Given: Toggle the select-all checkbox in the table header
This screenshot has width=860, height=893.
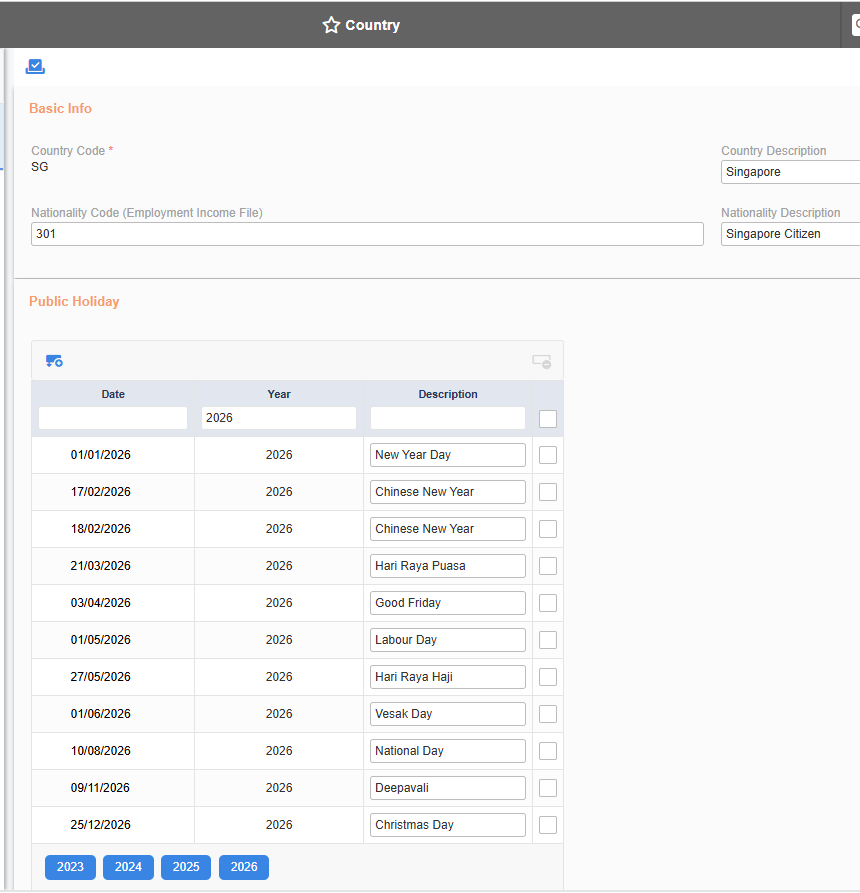Looking at the screenshot, I should [x=547, y=418].
